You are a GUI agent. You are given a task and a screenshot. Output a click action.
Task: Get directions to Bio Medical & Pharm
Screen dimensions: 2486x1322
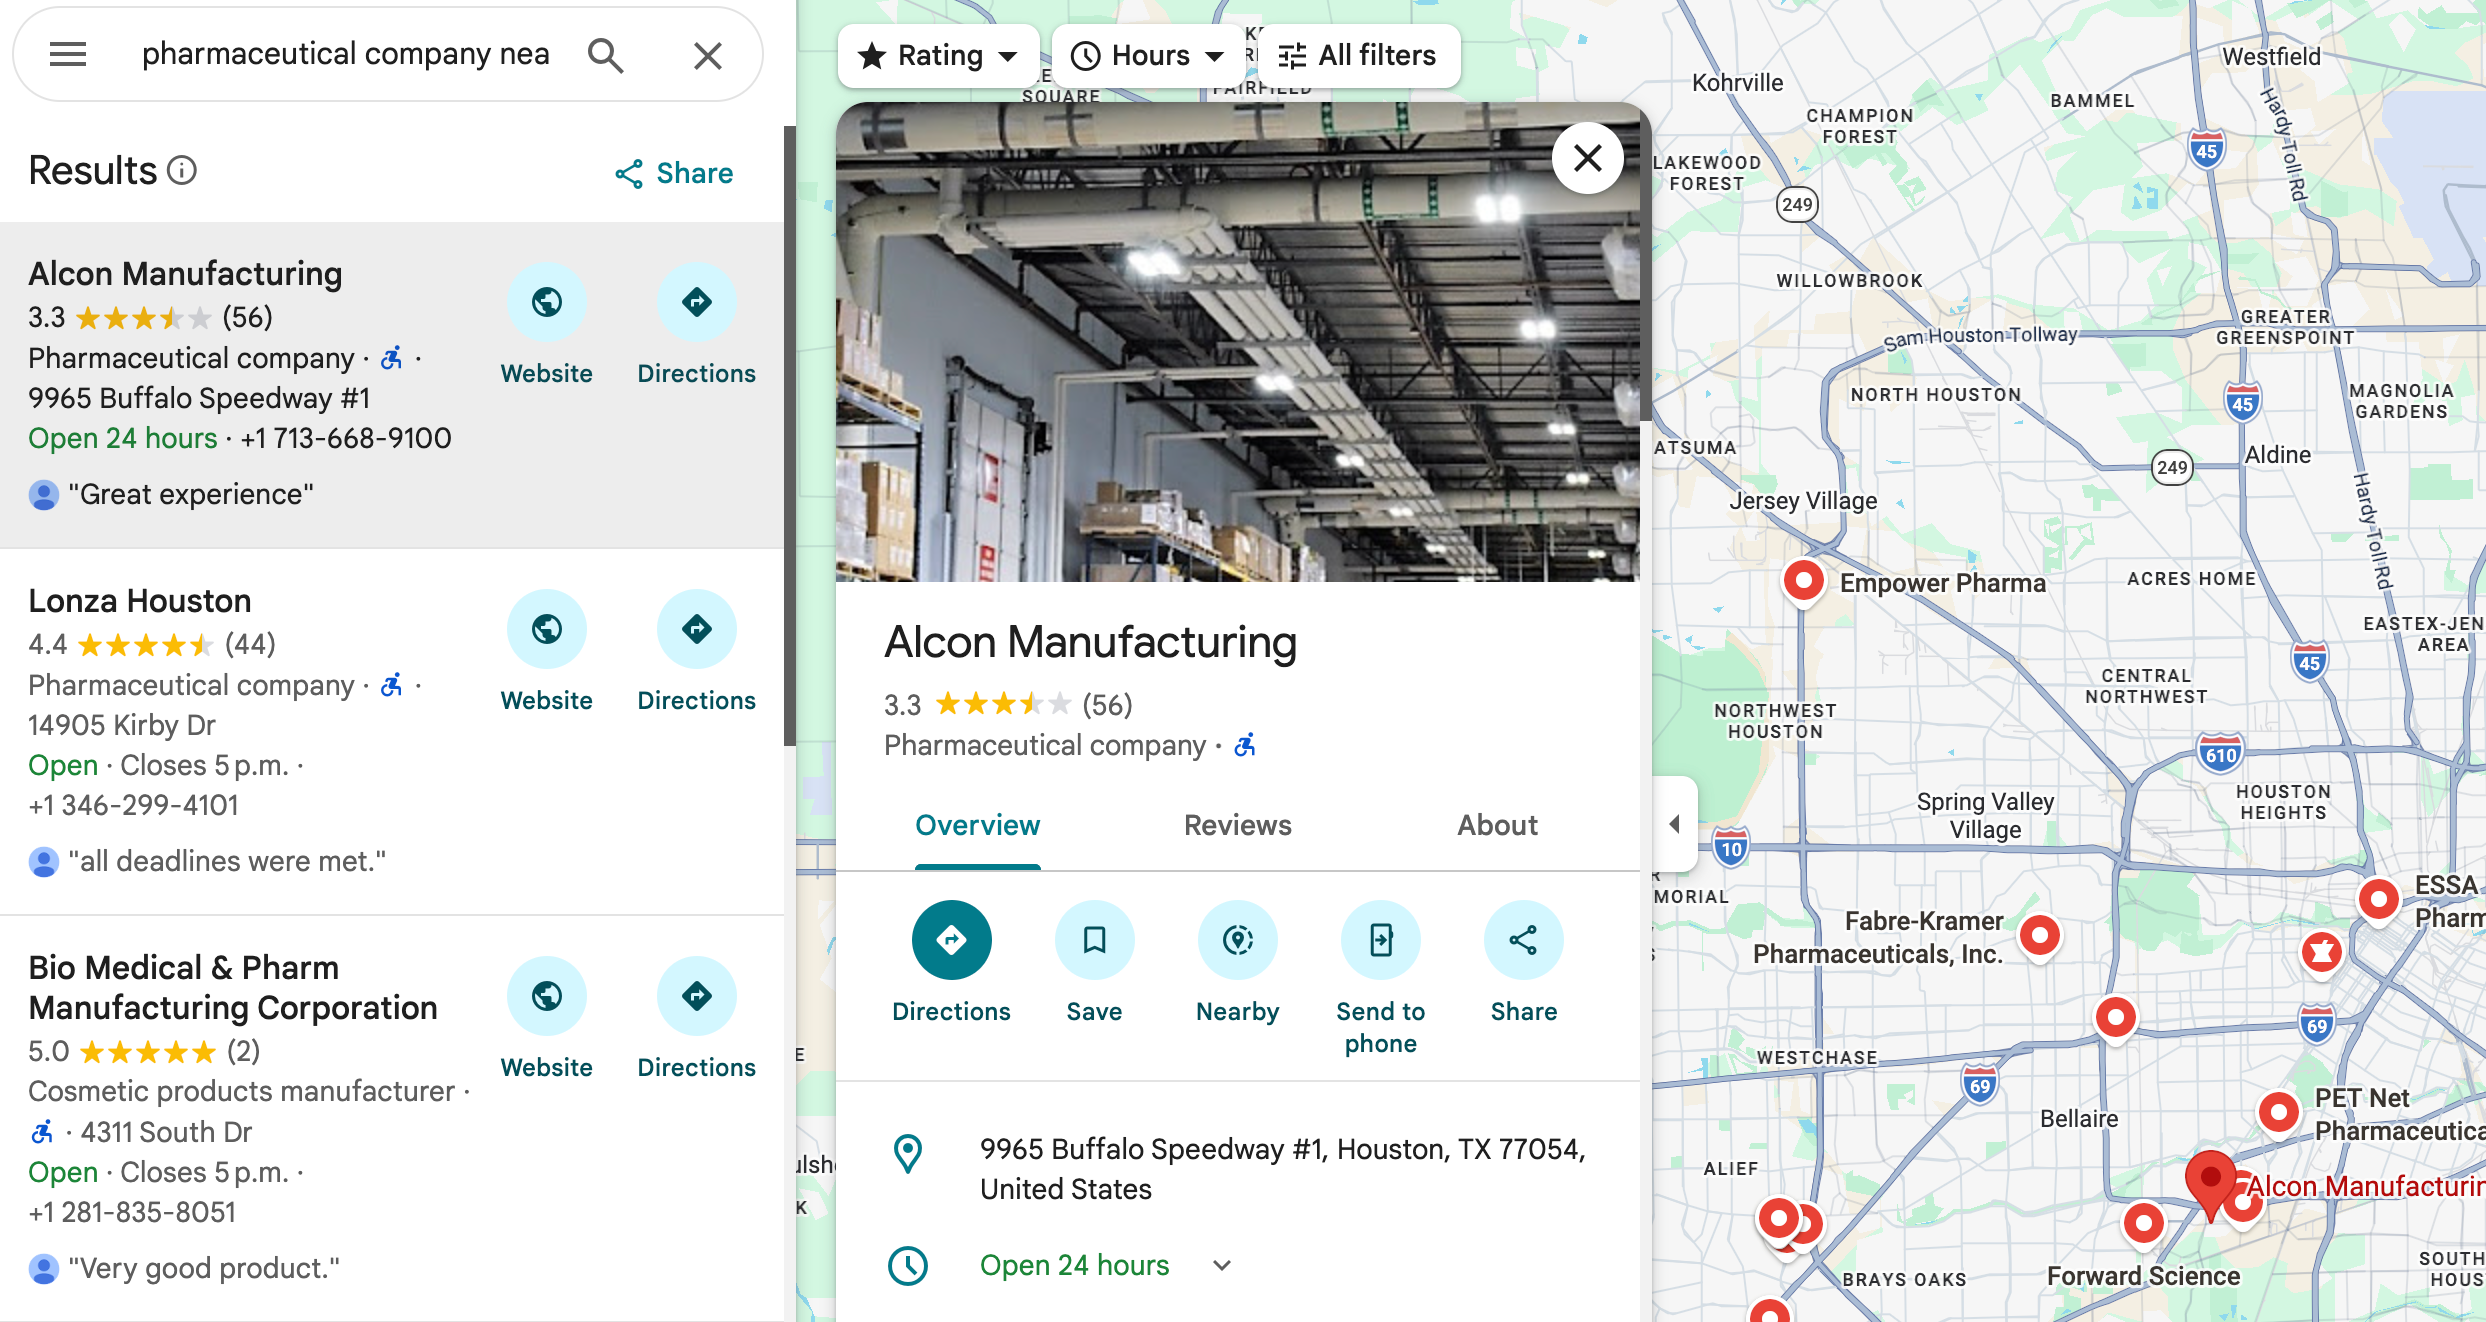click(x=696, y=996)
